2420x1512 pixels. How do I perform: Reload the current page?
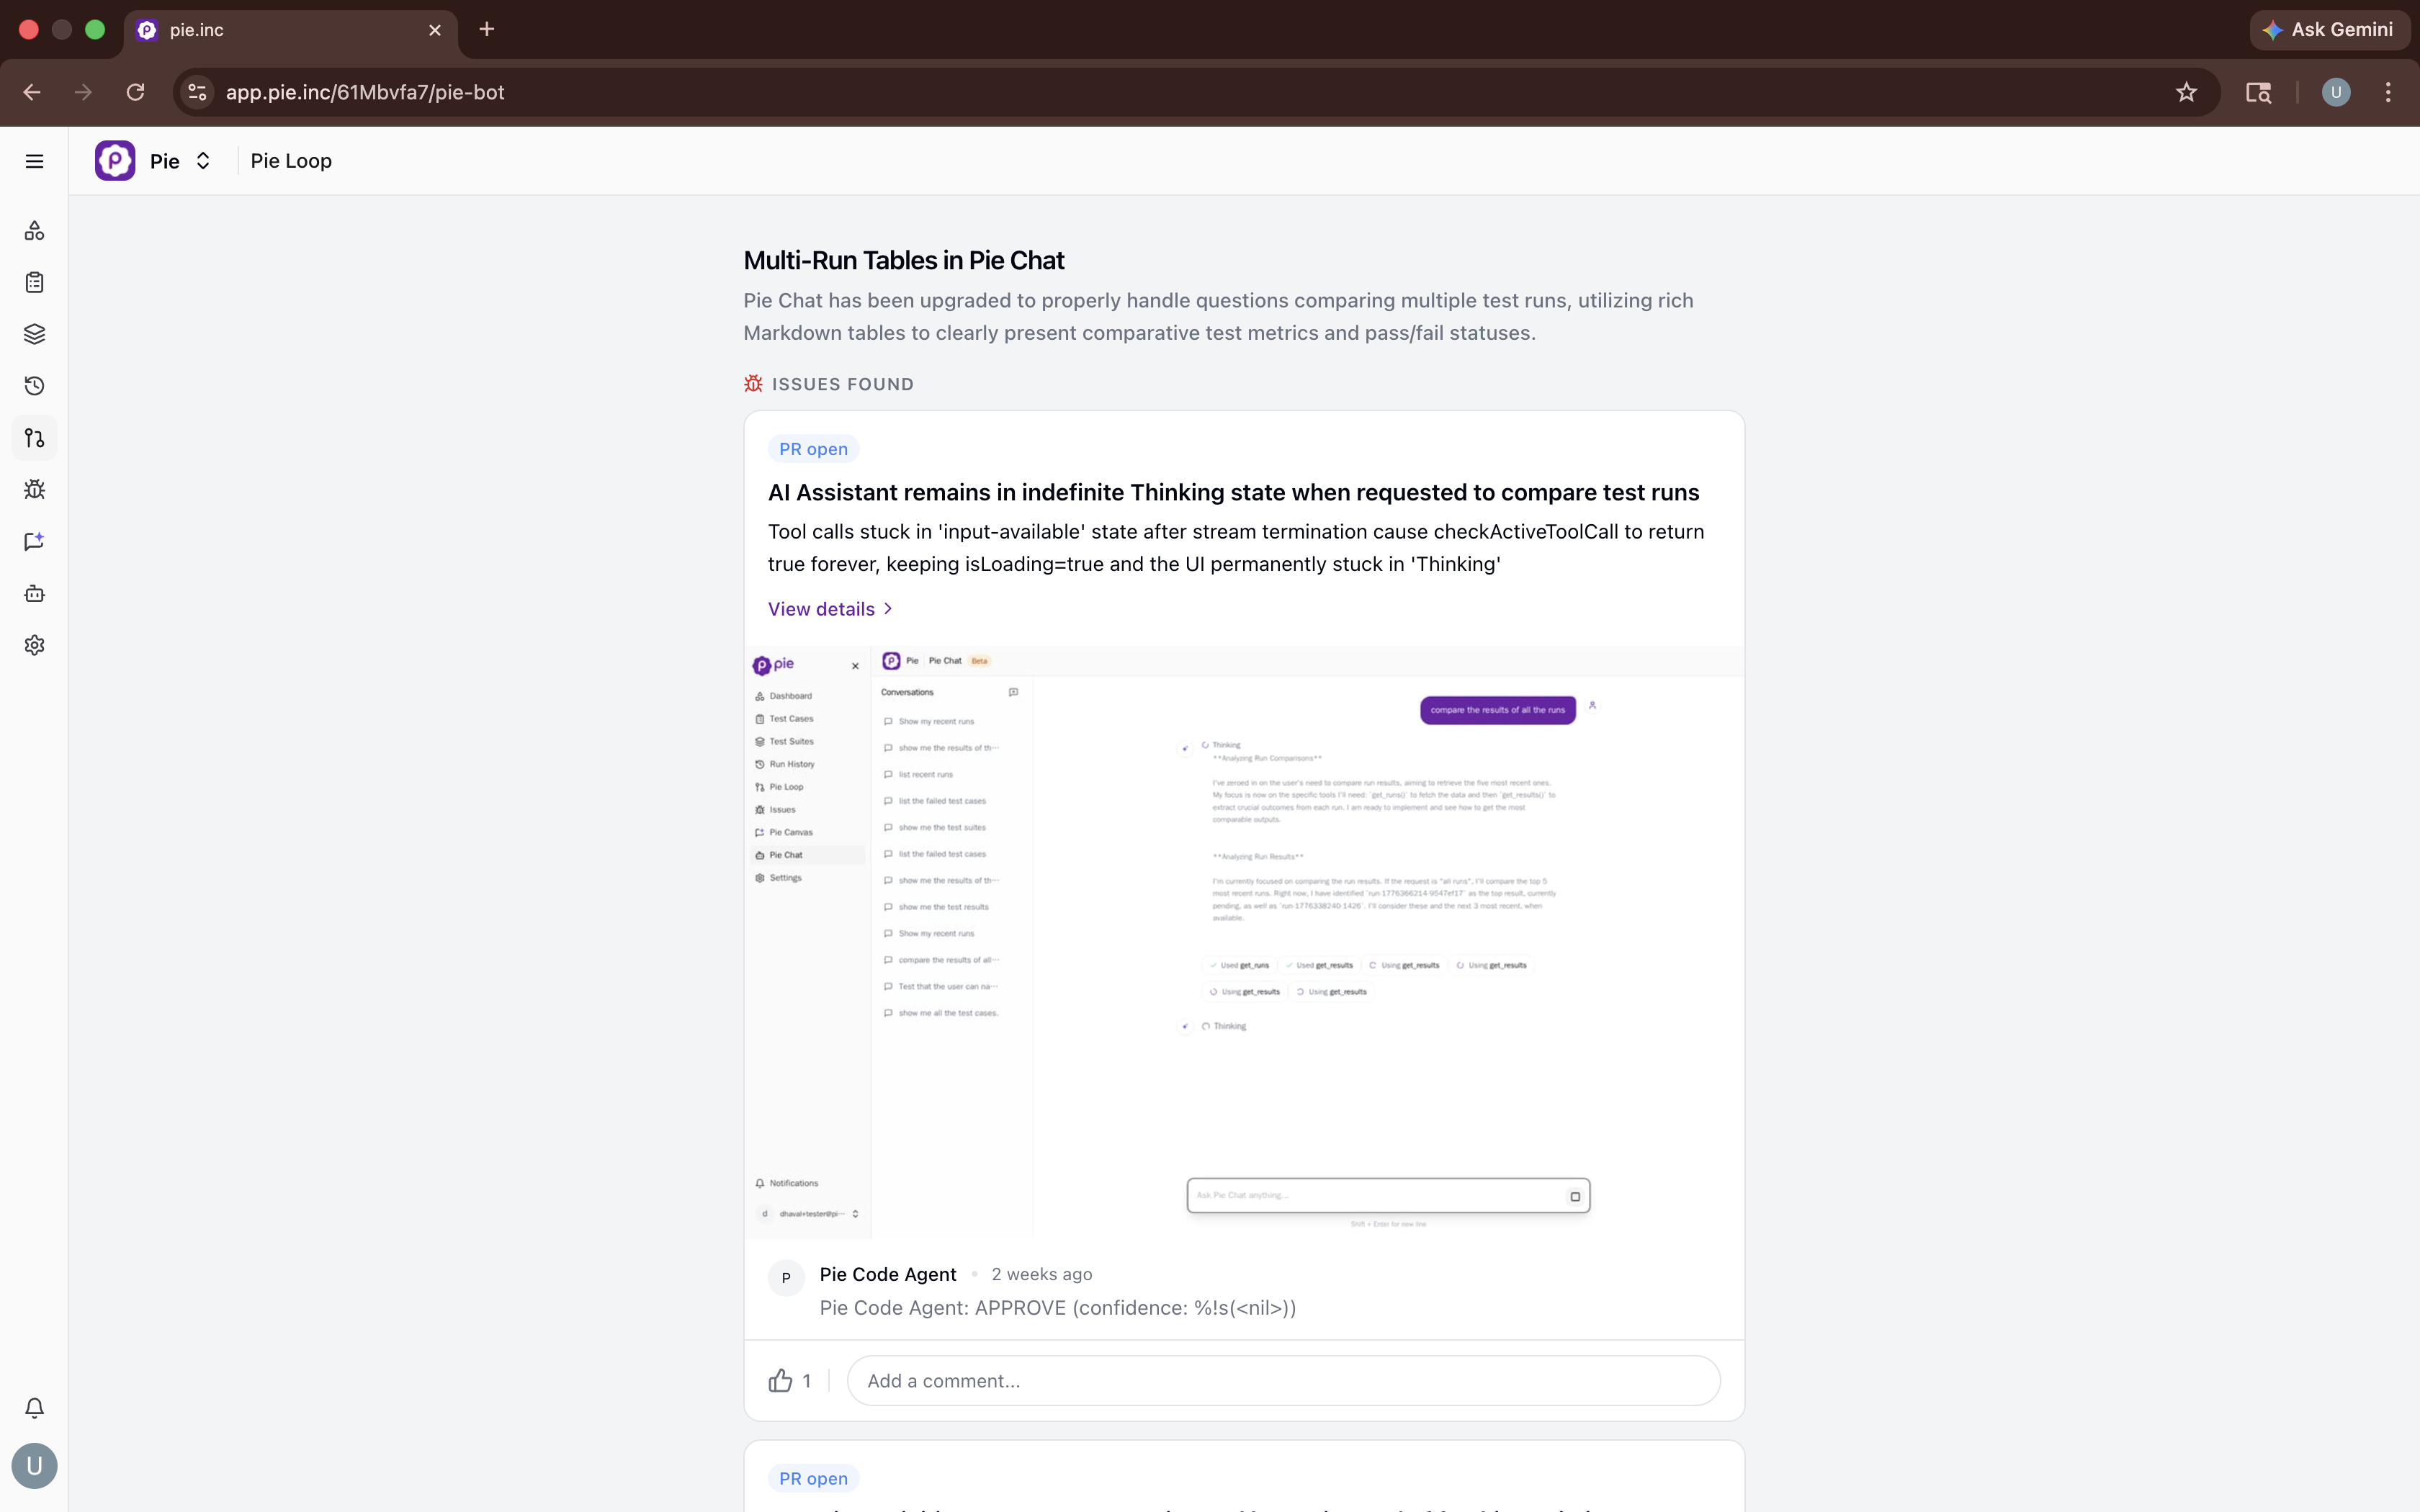(x=135, y=92)
